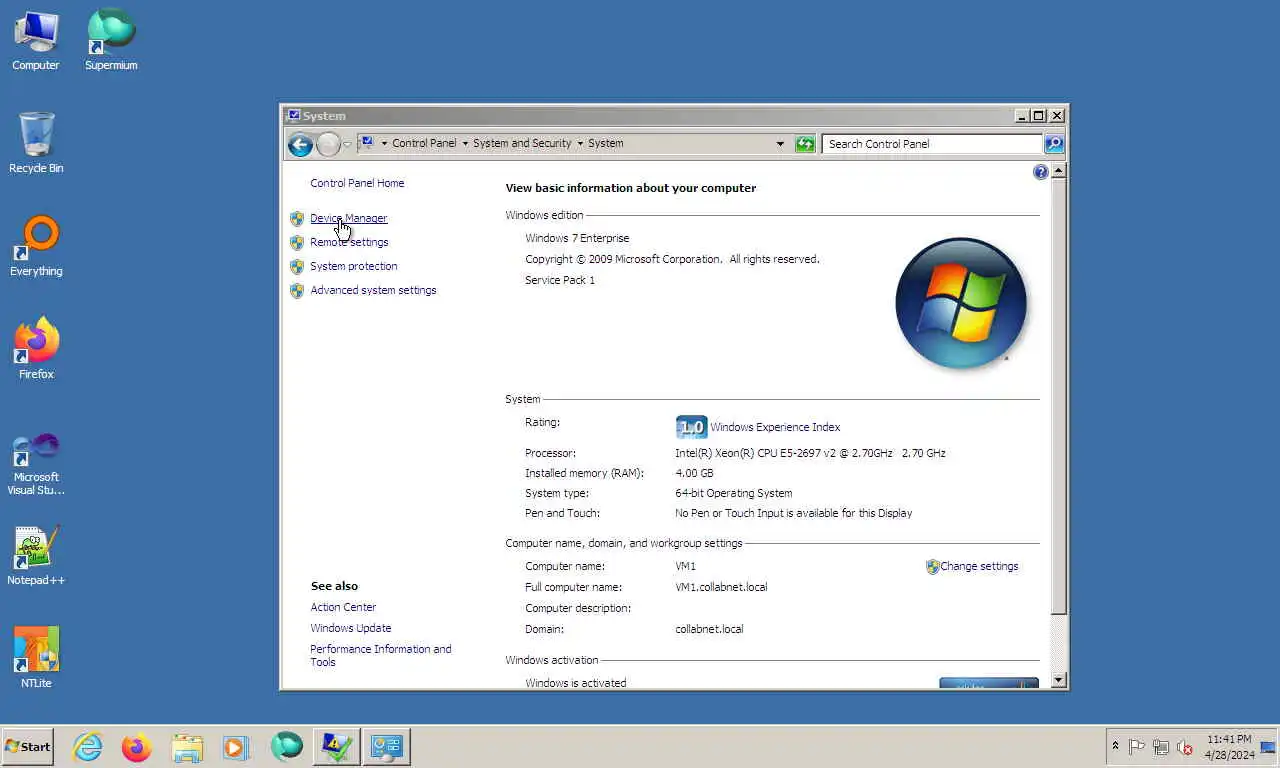
Task: Click the scrollbar up arrow
Action: (1058, 171)
